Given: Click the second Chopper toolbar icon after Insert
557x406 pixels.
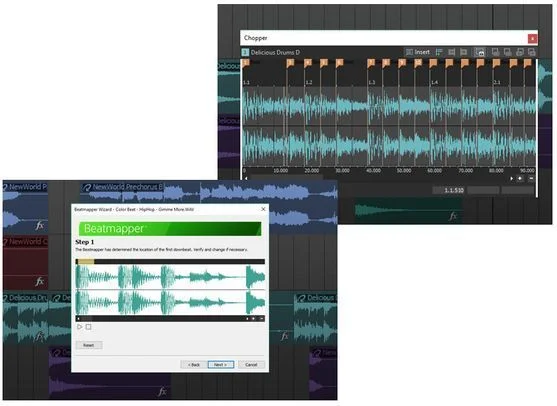Looking at the screenshot, I should (451, 52).
